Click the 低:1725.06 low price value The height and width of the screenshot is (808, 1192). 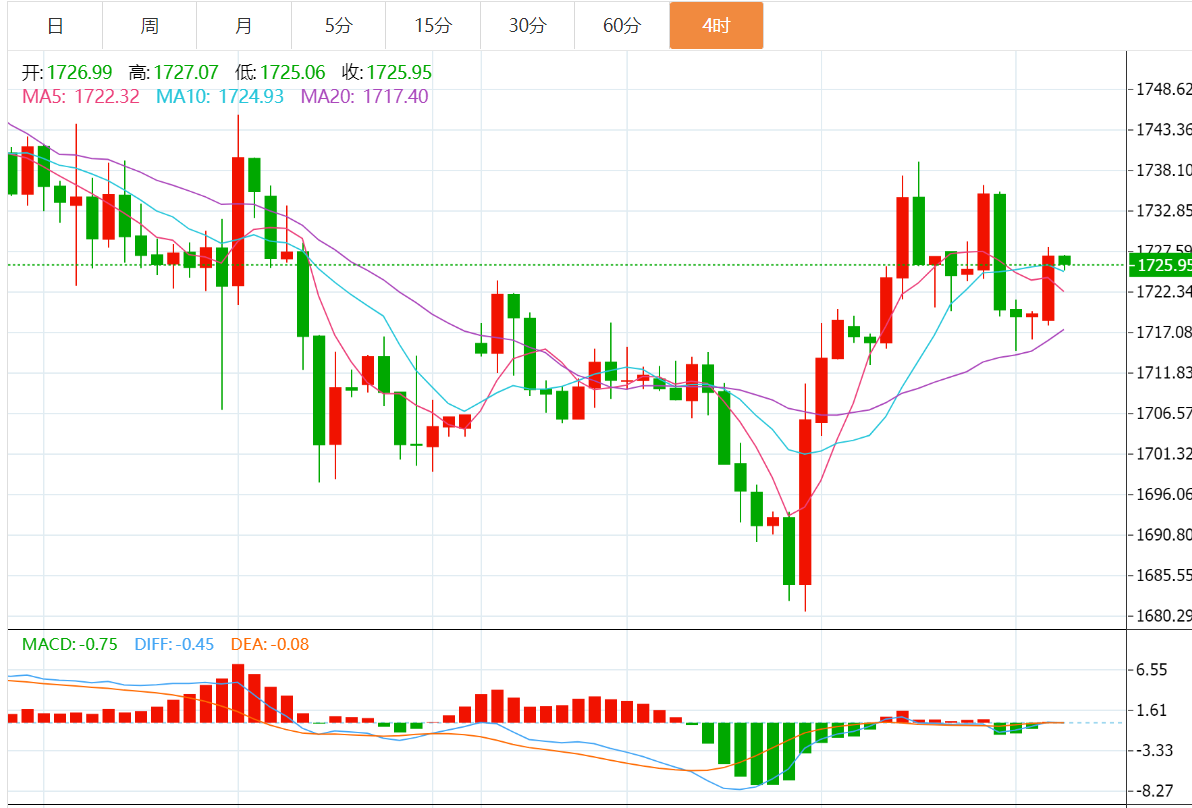tap(280, 73)
